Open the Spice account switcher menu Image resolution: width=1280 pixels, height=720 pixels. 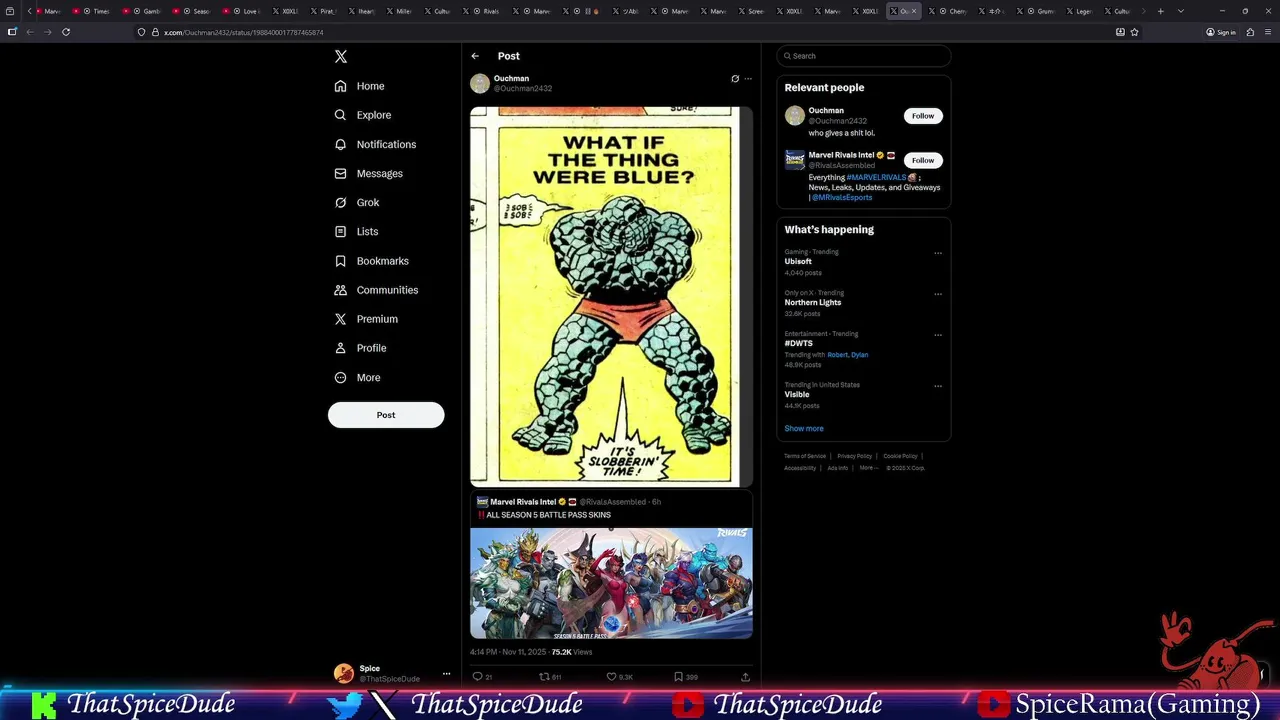point(447,674)
